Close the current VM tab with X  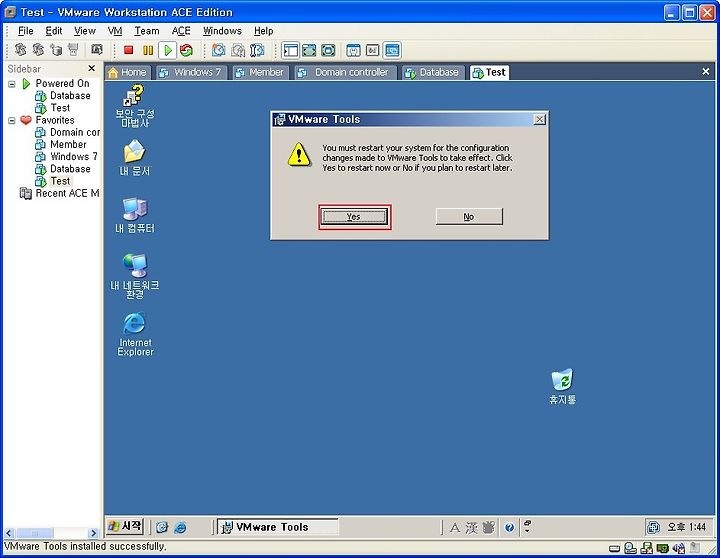[706, 72]
